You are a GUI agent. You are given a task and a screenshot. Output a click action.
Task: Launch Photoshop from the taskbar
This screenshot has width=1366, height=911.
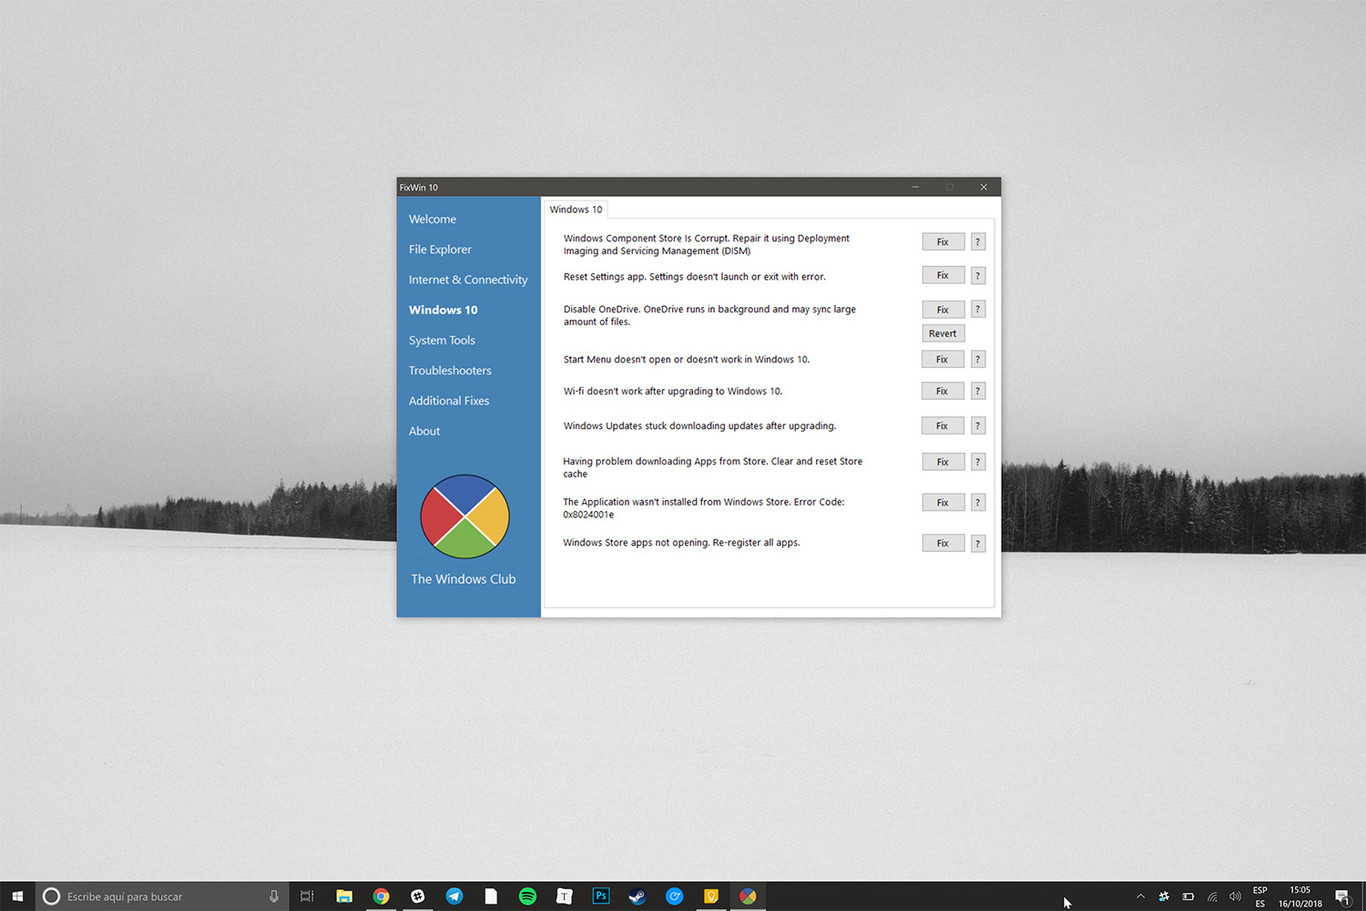601,896
